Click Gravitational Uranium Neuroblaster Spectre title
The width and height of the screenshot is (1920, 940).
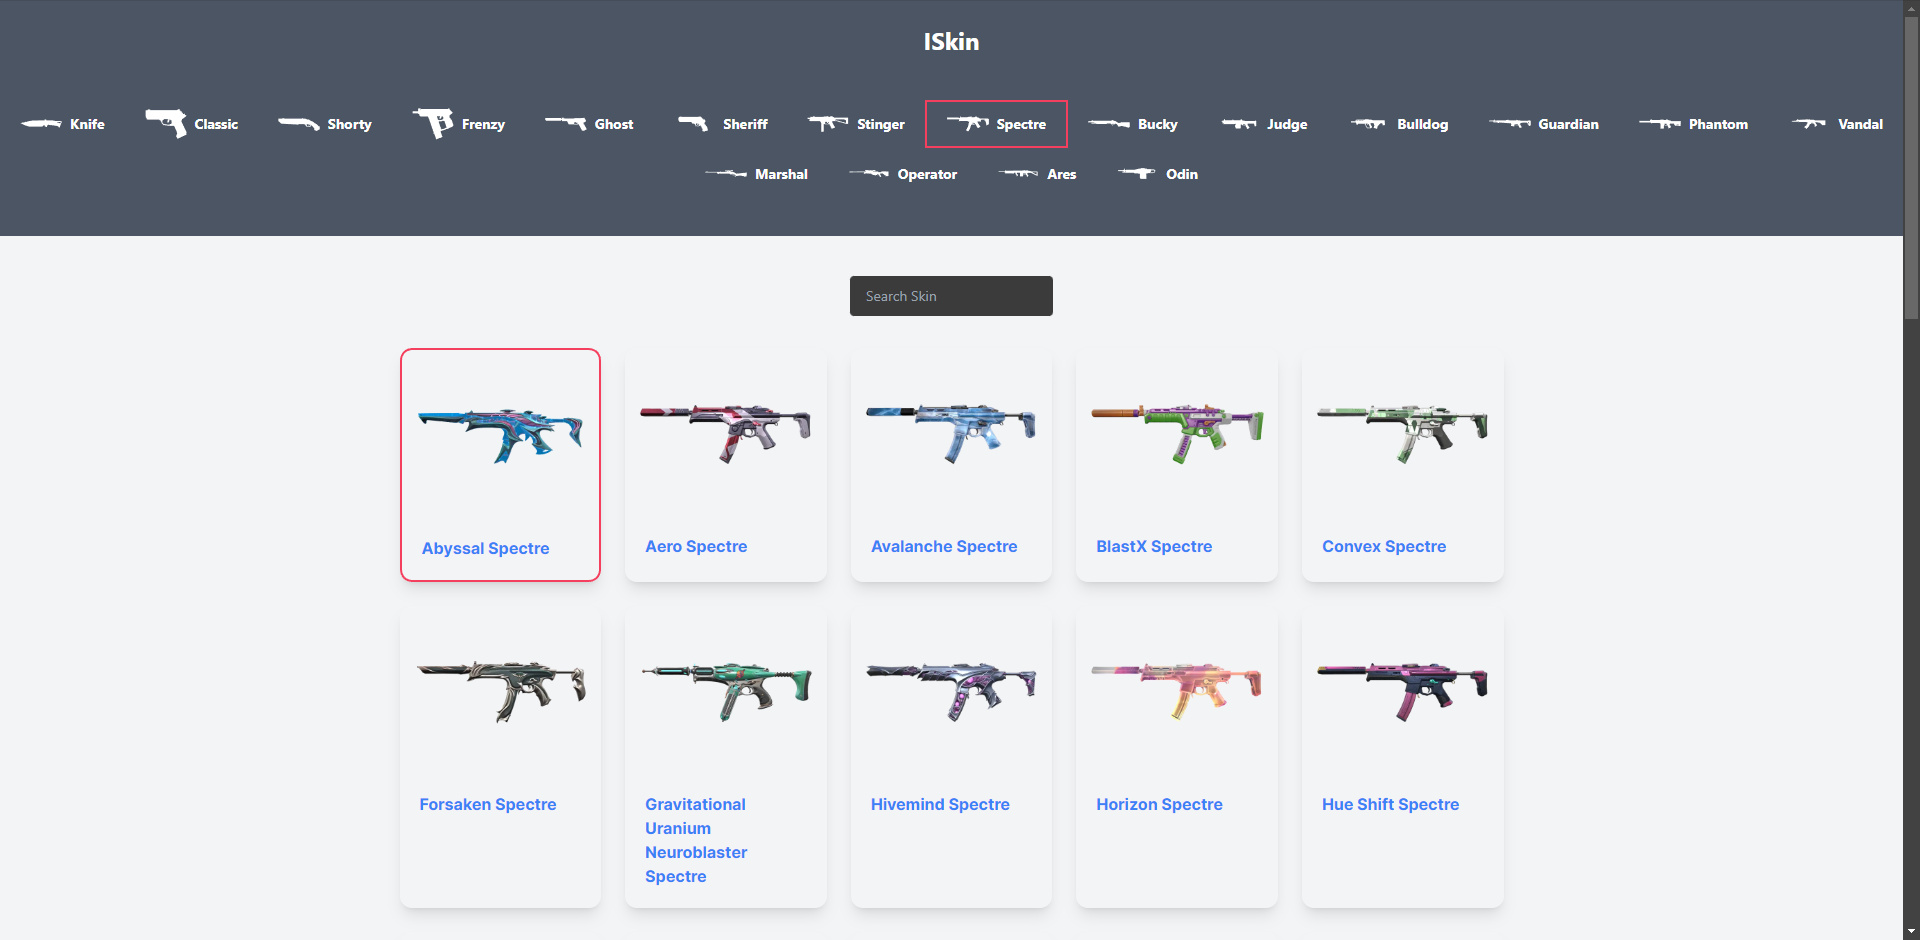[696, 840]
